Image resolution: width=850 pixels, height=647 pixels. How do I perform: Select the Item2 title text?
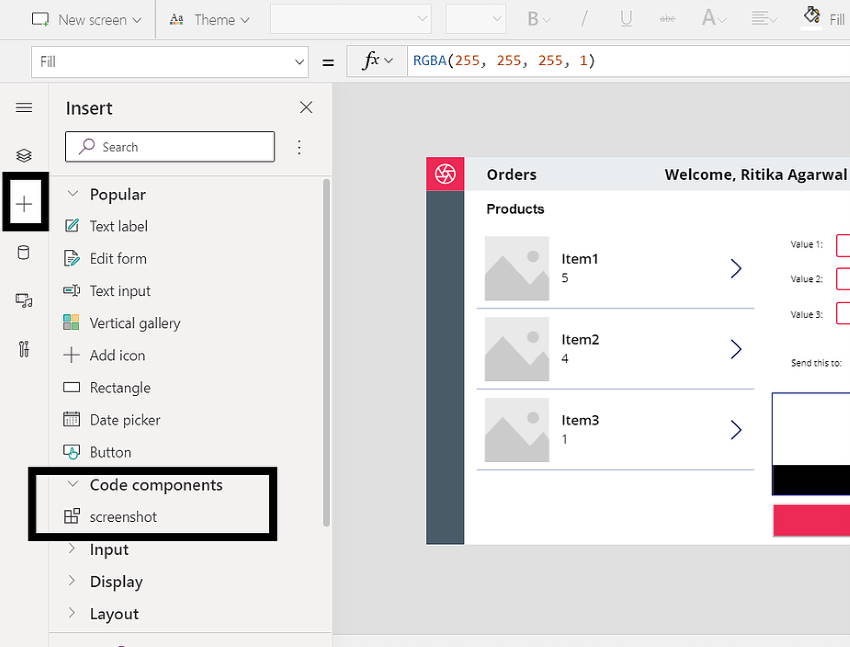pos(580,340)
